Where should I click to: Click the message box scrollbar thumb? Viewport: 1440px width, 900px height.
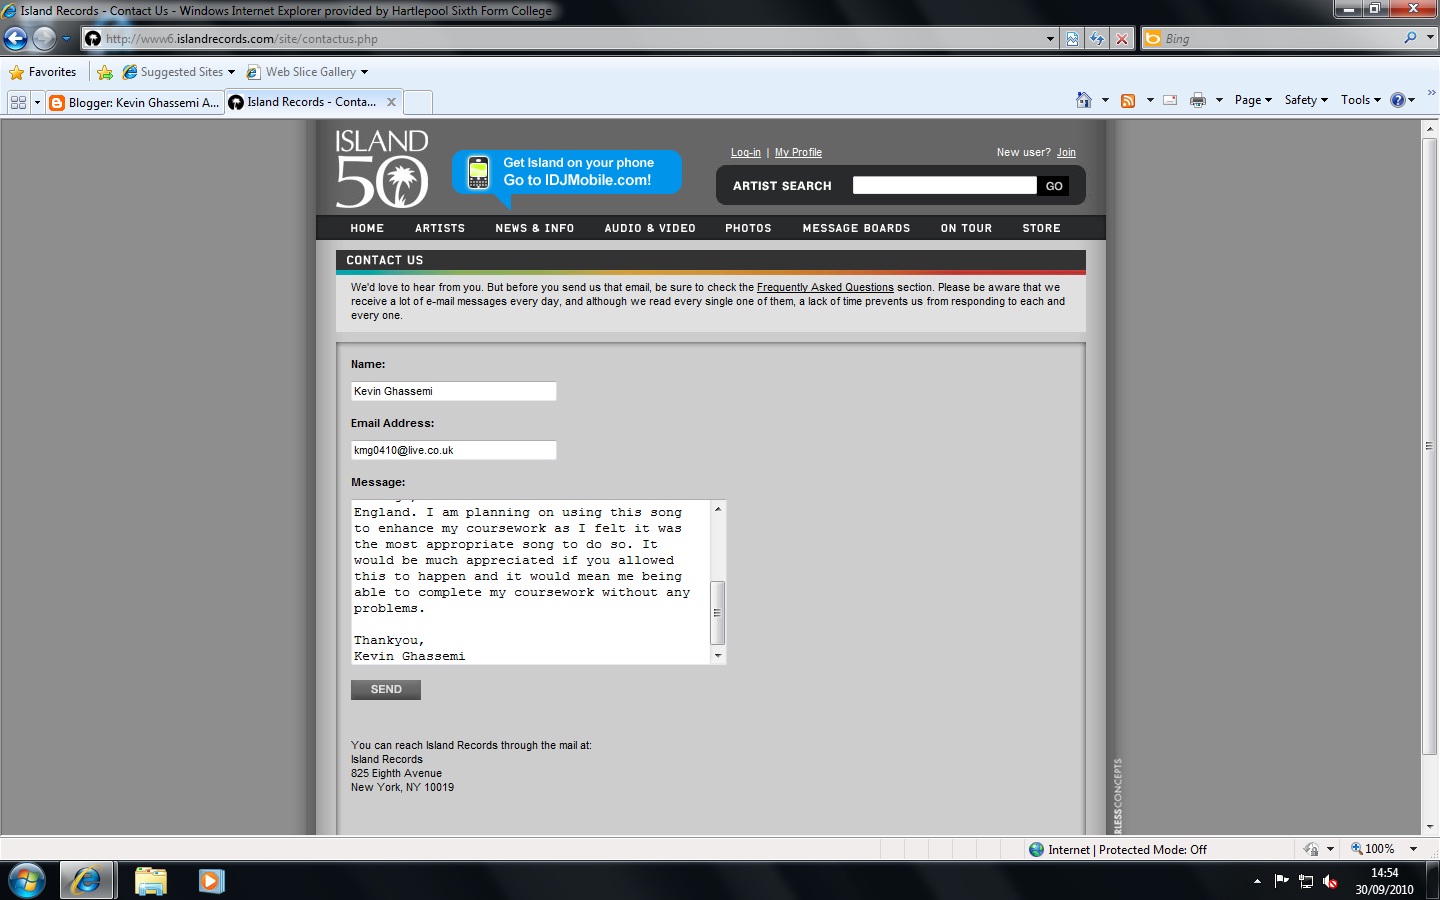tap(717, 613)
